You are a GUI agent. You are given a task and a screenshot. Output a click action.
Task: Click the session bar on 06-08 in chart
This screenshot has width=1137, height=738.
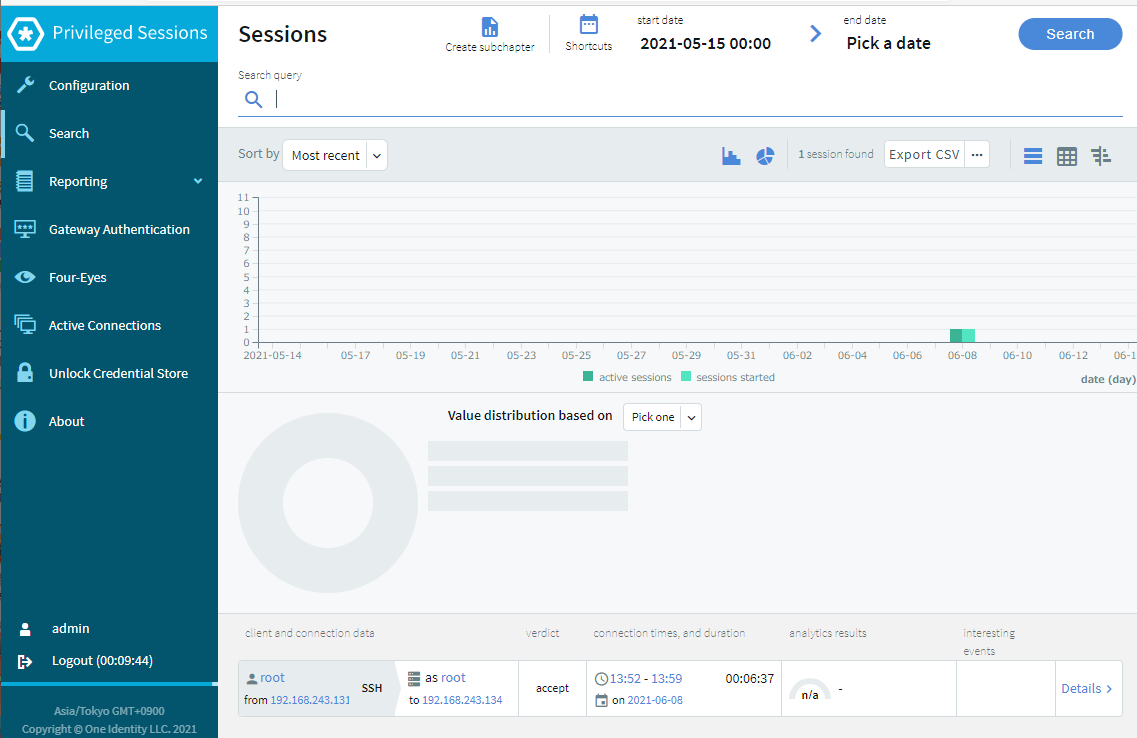tap(962, 336)
